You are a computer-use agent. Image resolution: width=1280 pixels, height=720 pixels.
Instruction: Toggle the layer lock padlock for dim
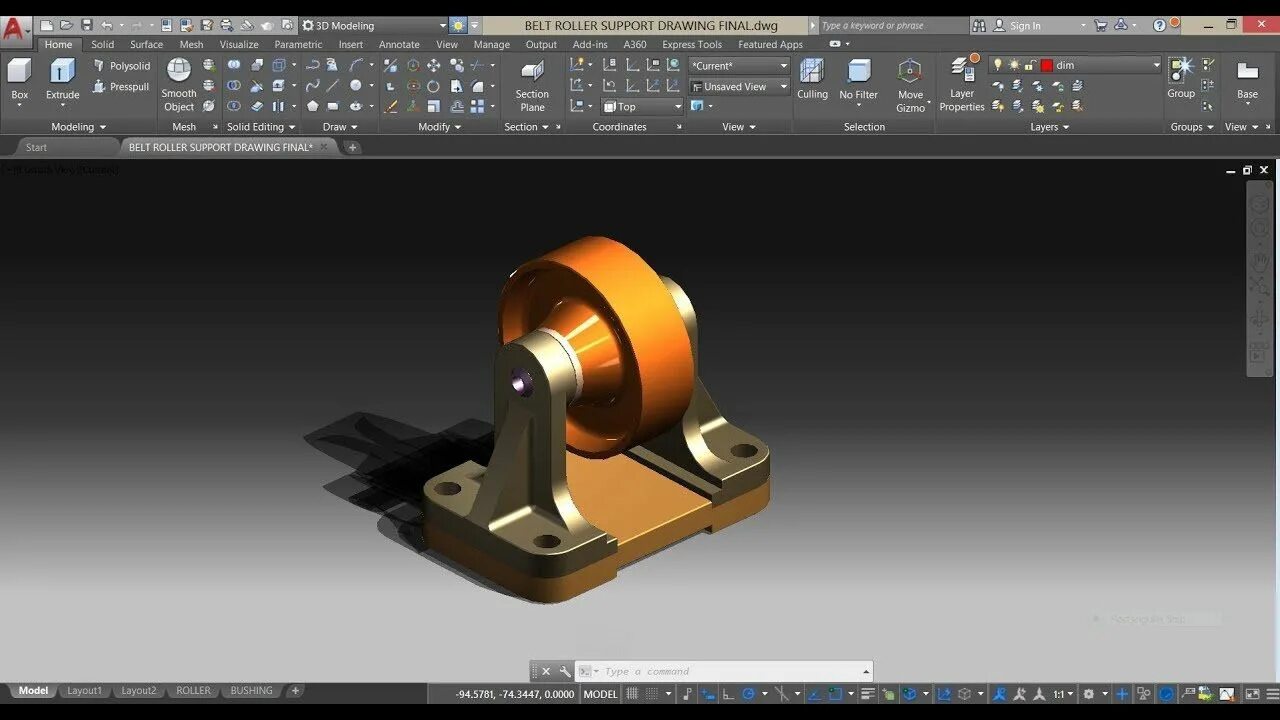coord(1030,65)
